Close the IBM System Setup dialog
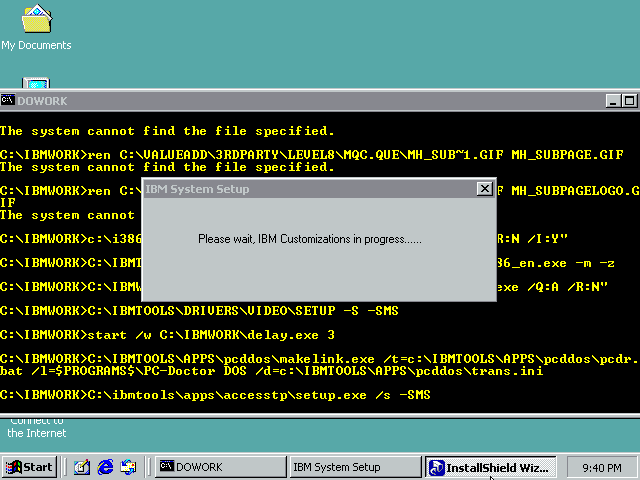 point(485,189)
